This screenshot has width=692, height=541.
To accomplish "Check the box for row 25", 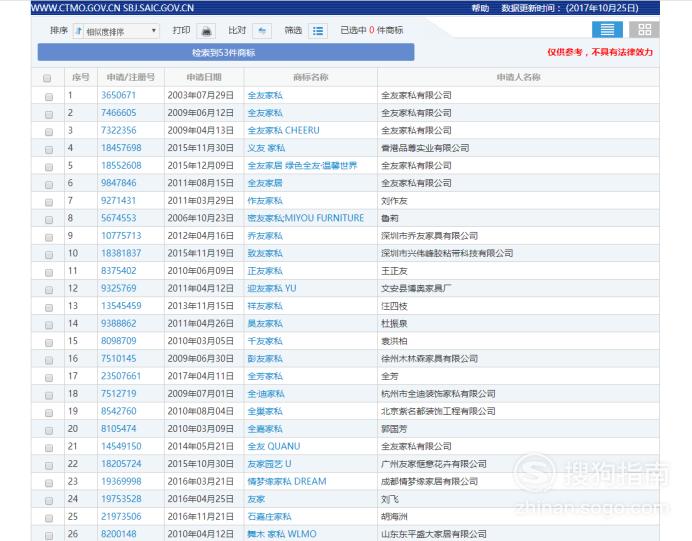I will pos(49,518).
